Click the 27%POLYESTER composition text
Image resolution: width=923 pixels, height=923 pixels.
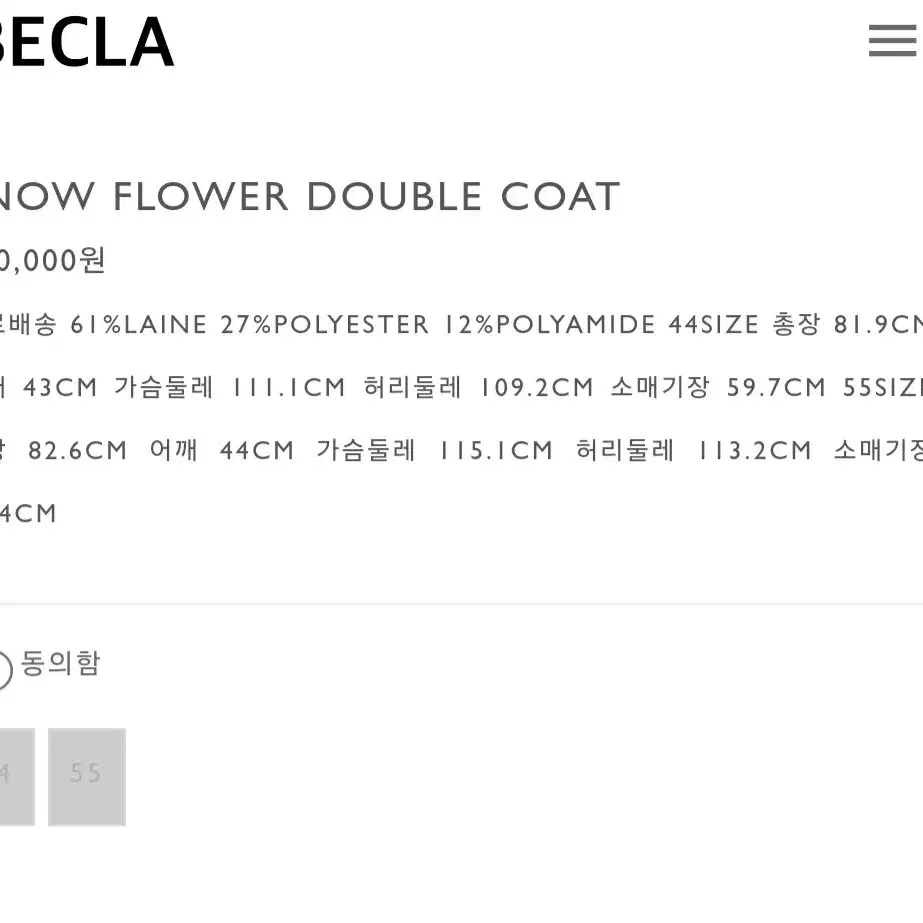pyautogui.click(x=325, y=324)
